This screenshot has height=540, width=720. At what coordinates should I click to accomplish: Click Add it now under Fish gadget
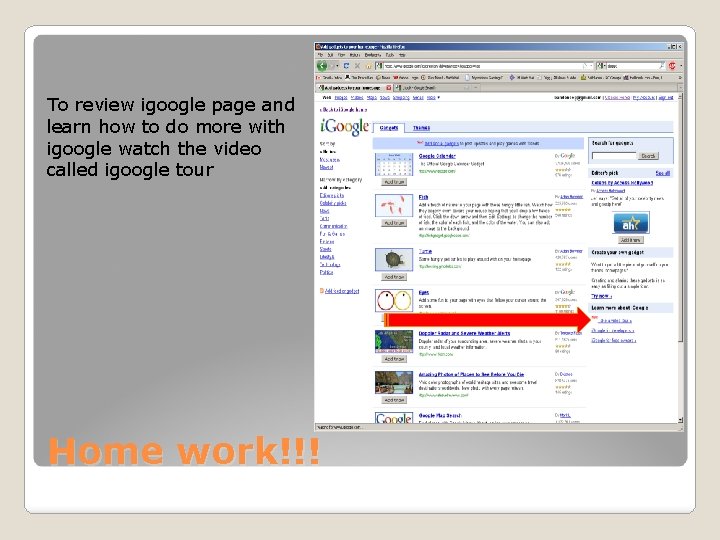click(394, 223)
